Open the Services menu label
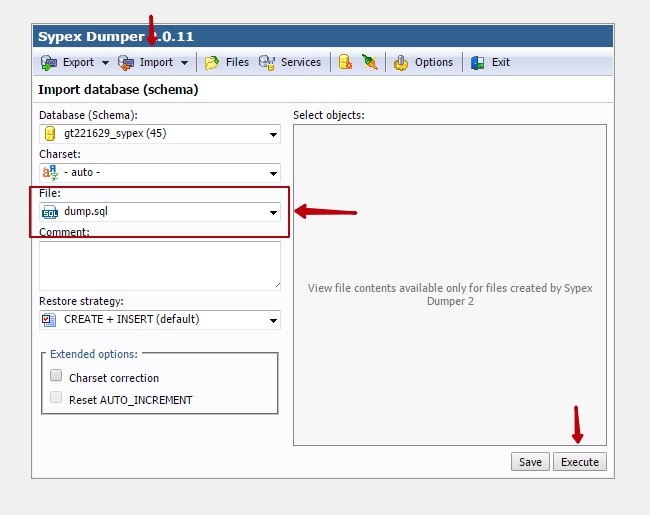The image size is (650, 515). coord(301,62)
